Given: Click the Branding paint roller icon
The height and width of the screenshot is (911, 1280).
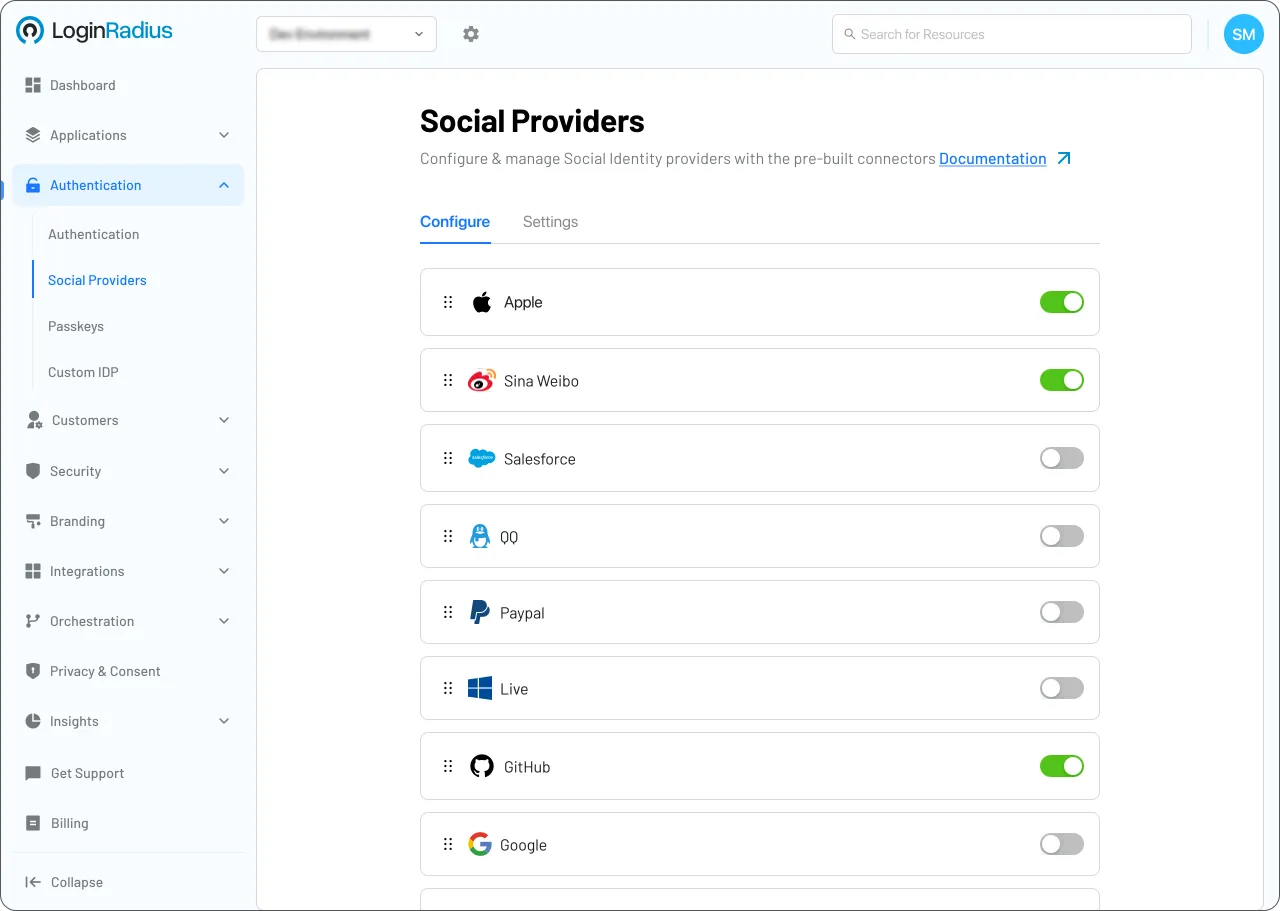Looking at the screenshot, I should [x=33, y=521].
